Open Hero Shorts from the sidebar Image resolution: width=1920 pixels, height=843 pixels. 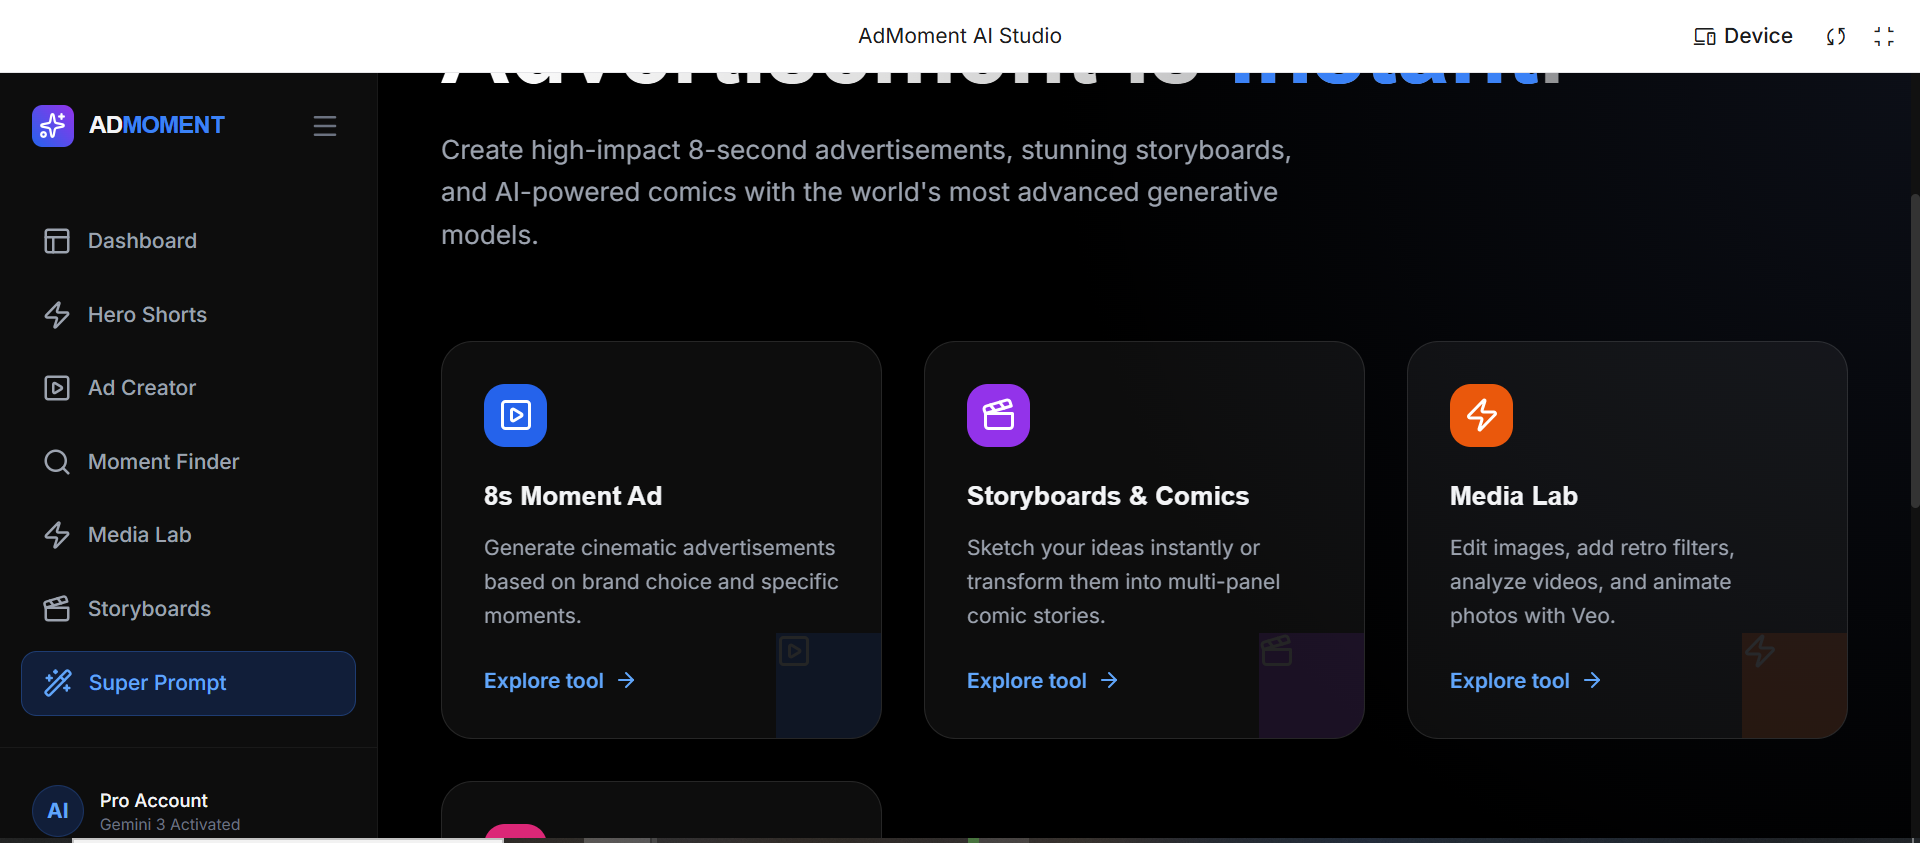188,315
